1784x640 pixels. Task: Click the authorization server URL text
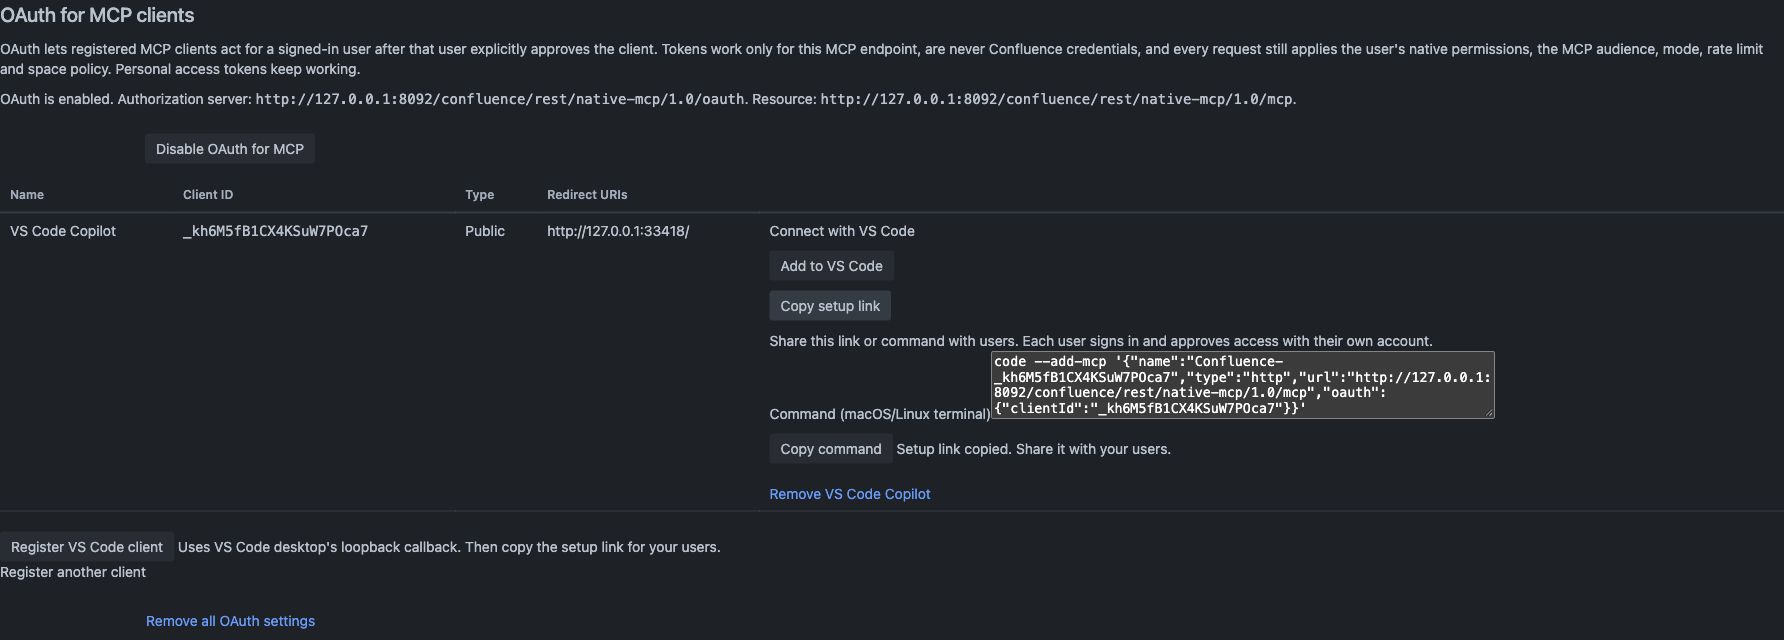(500, 99)
